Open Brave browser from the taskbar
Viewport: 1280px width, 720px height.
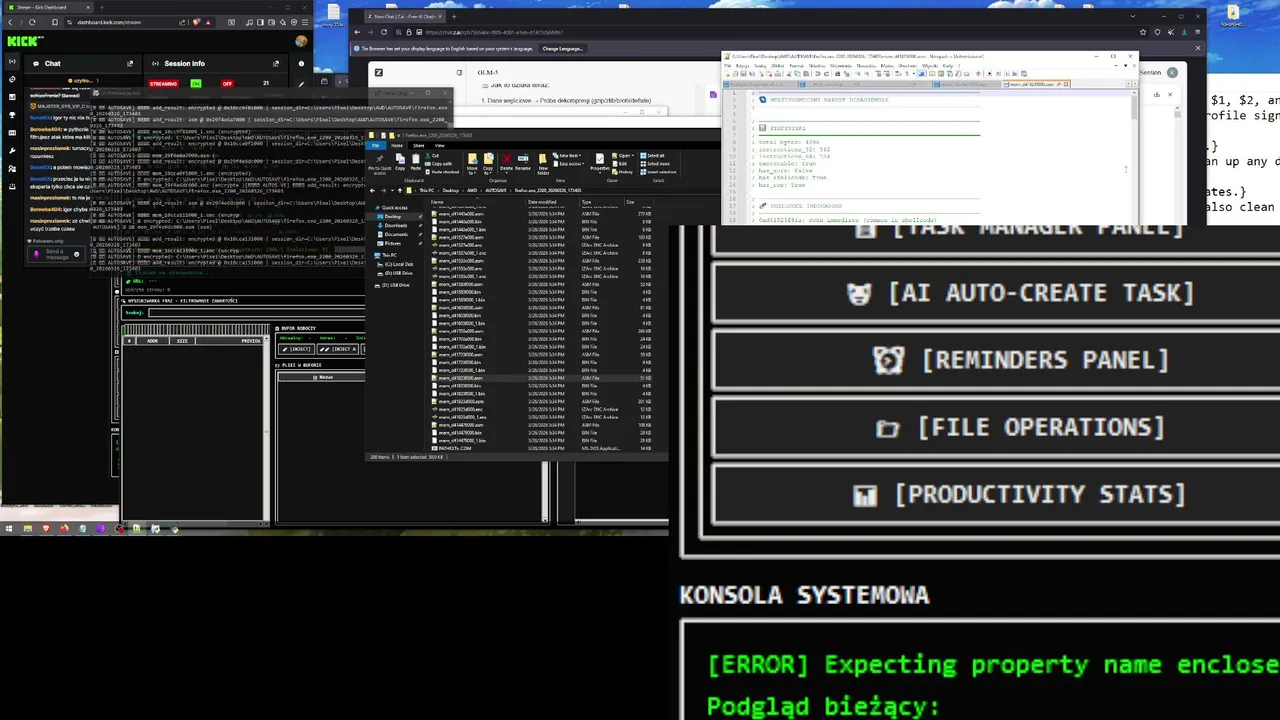pyautogui.click(x=46, y=528)
